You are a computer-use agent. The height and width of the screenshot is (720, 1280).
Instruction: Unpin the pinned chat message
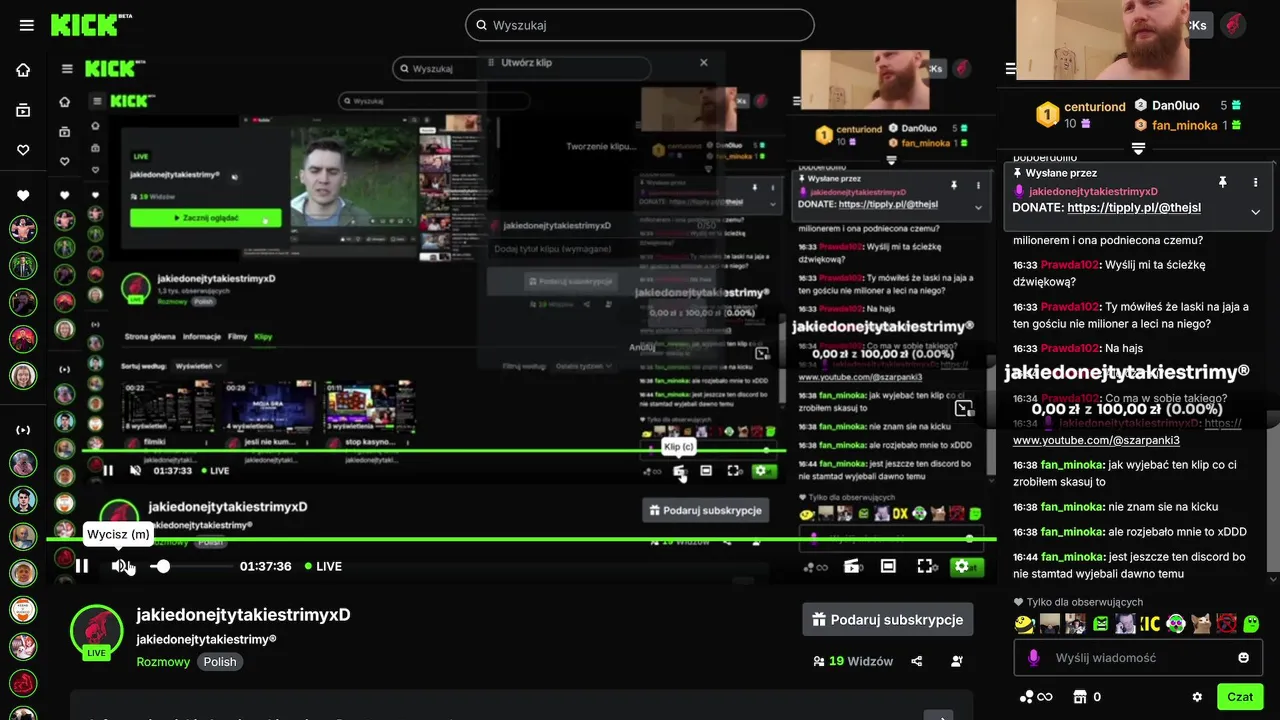pos(1222,182)
